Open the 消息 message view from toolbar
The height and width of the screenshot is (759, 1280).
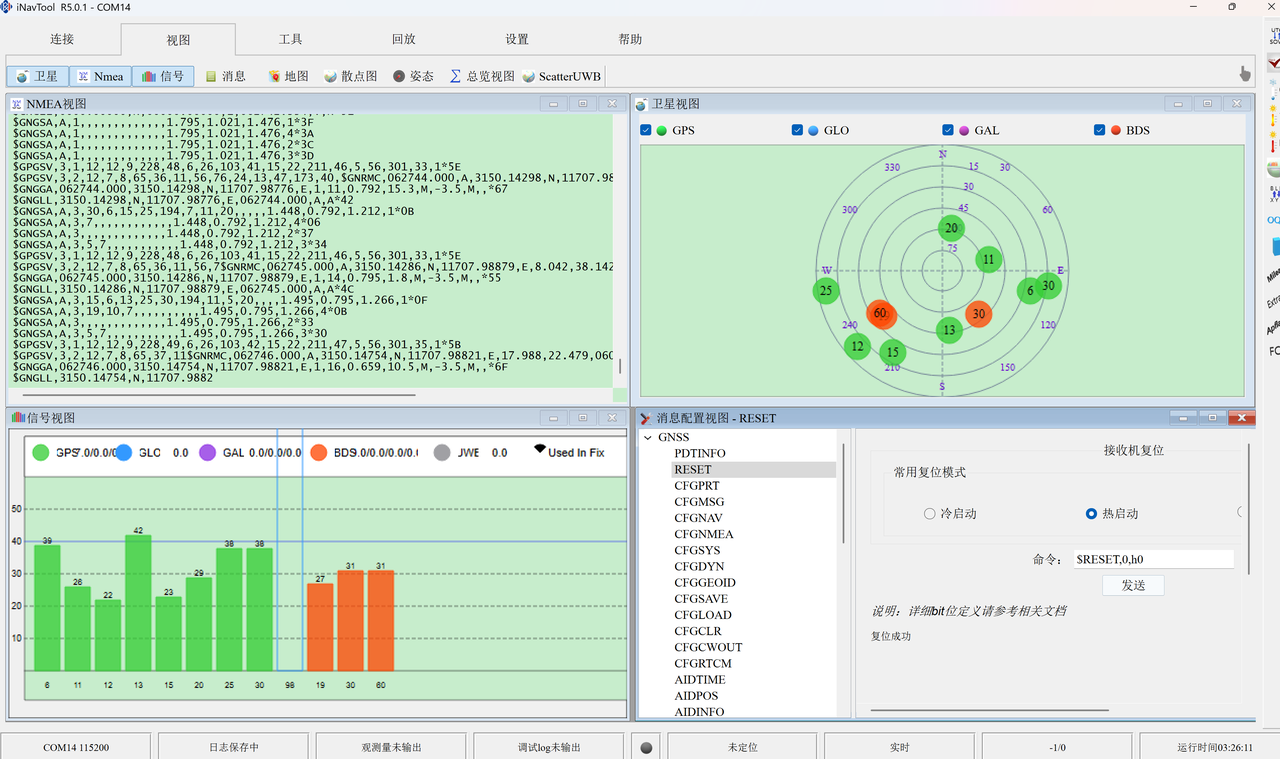(x=225, y=76)
